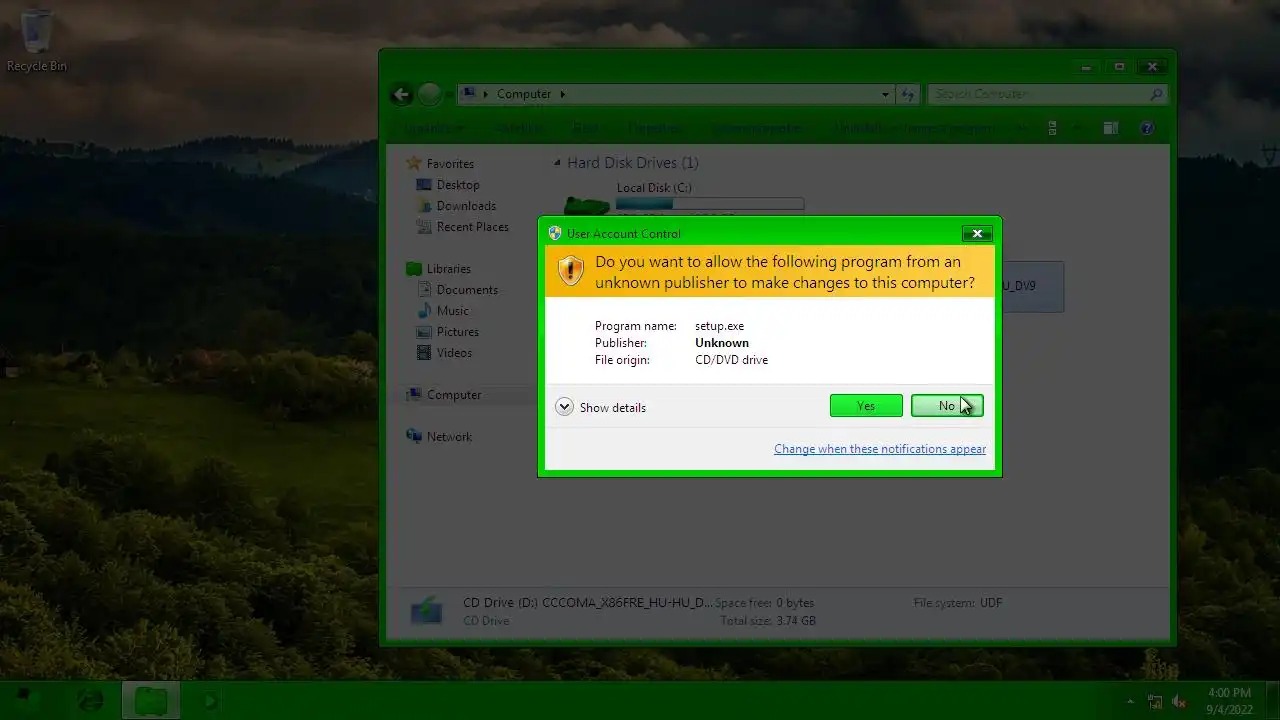Open Downloads under Favorites
The width and height of the screenshot is (1280, 720).
pos(466,206)
